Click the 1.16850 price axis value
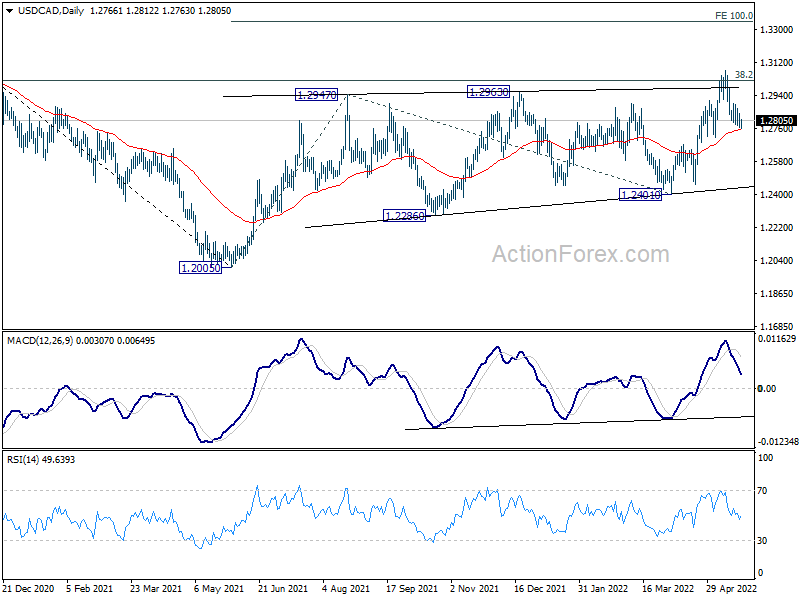Image resolution: width=800 pixels, height=600 pixels. coord(775,327)
